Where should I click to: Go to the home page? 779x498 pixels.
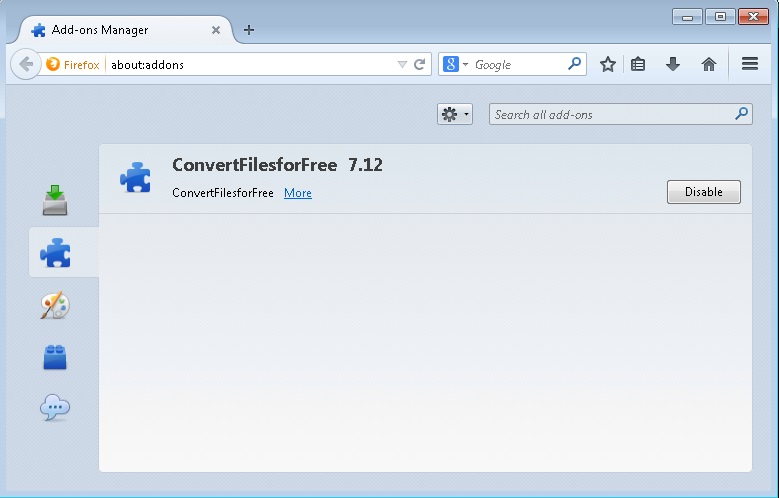coord(708,64)
